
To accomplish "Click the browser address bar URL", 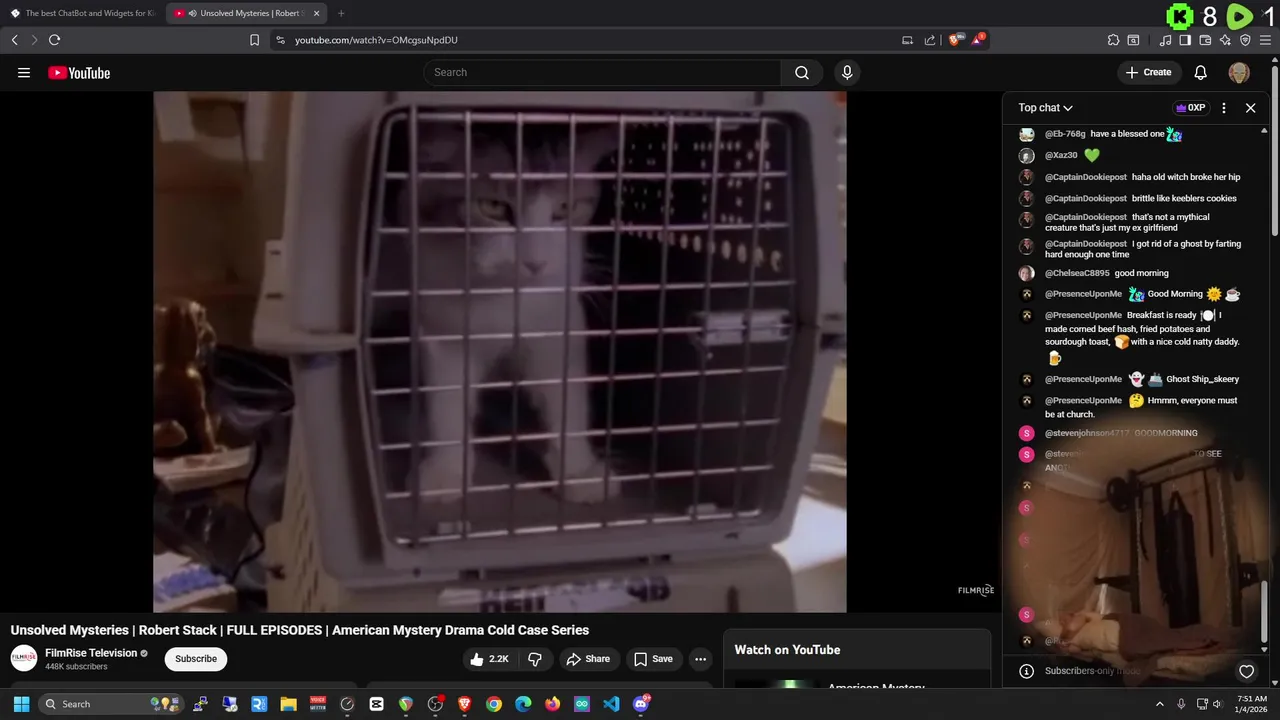I will coord(376,40).
